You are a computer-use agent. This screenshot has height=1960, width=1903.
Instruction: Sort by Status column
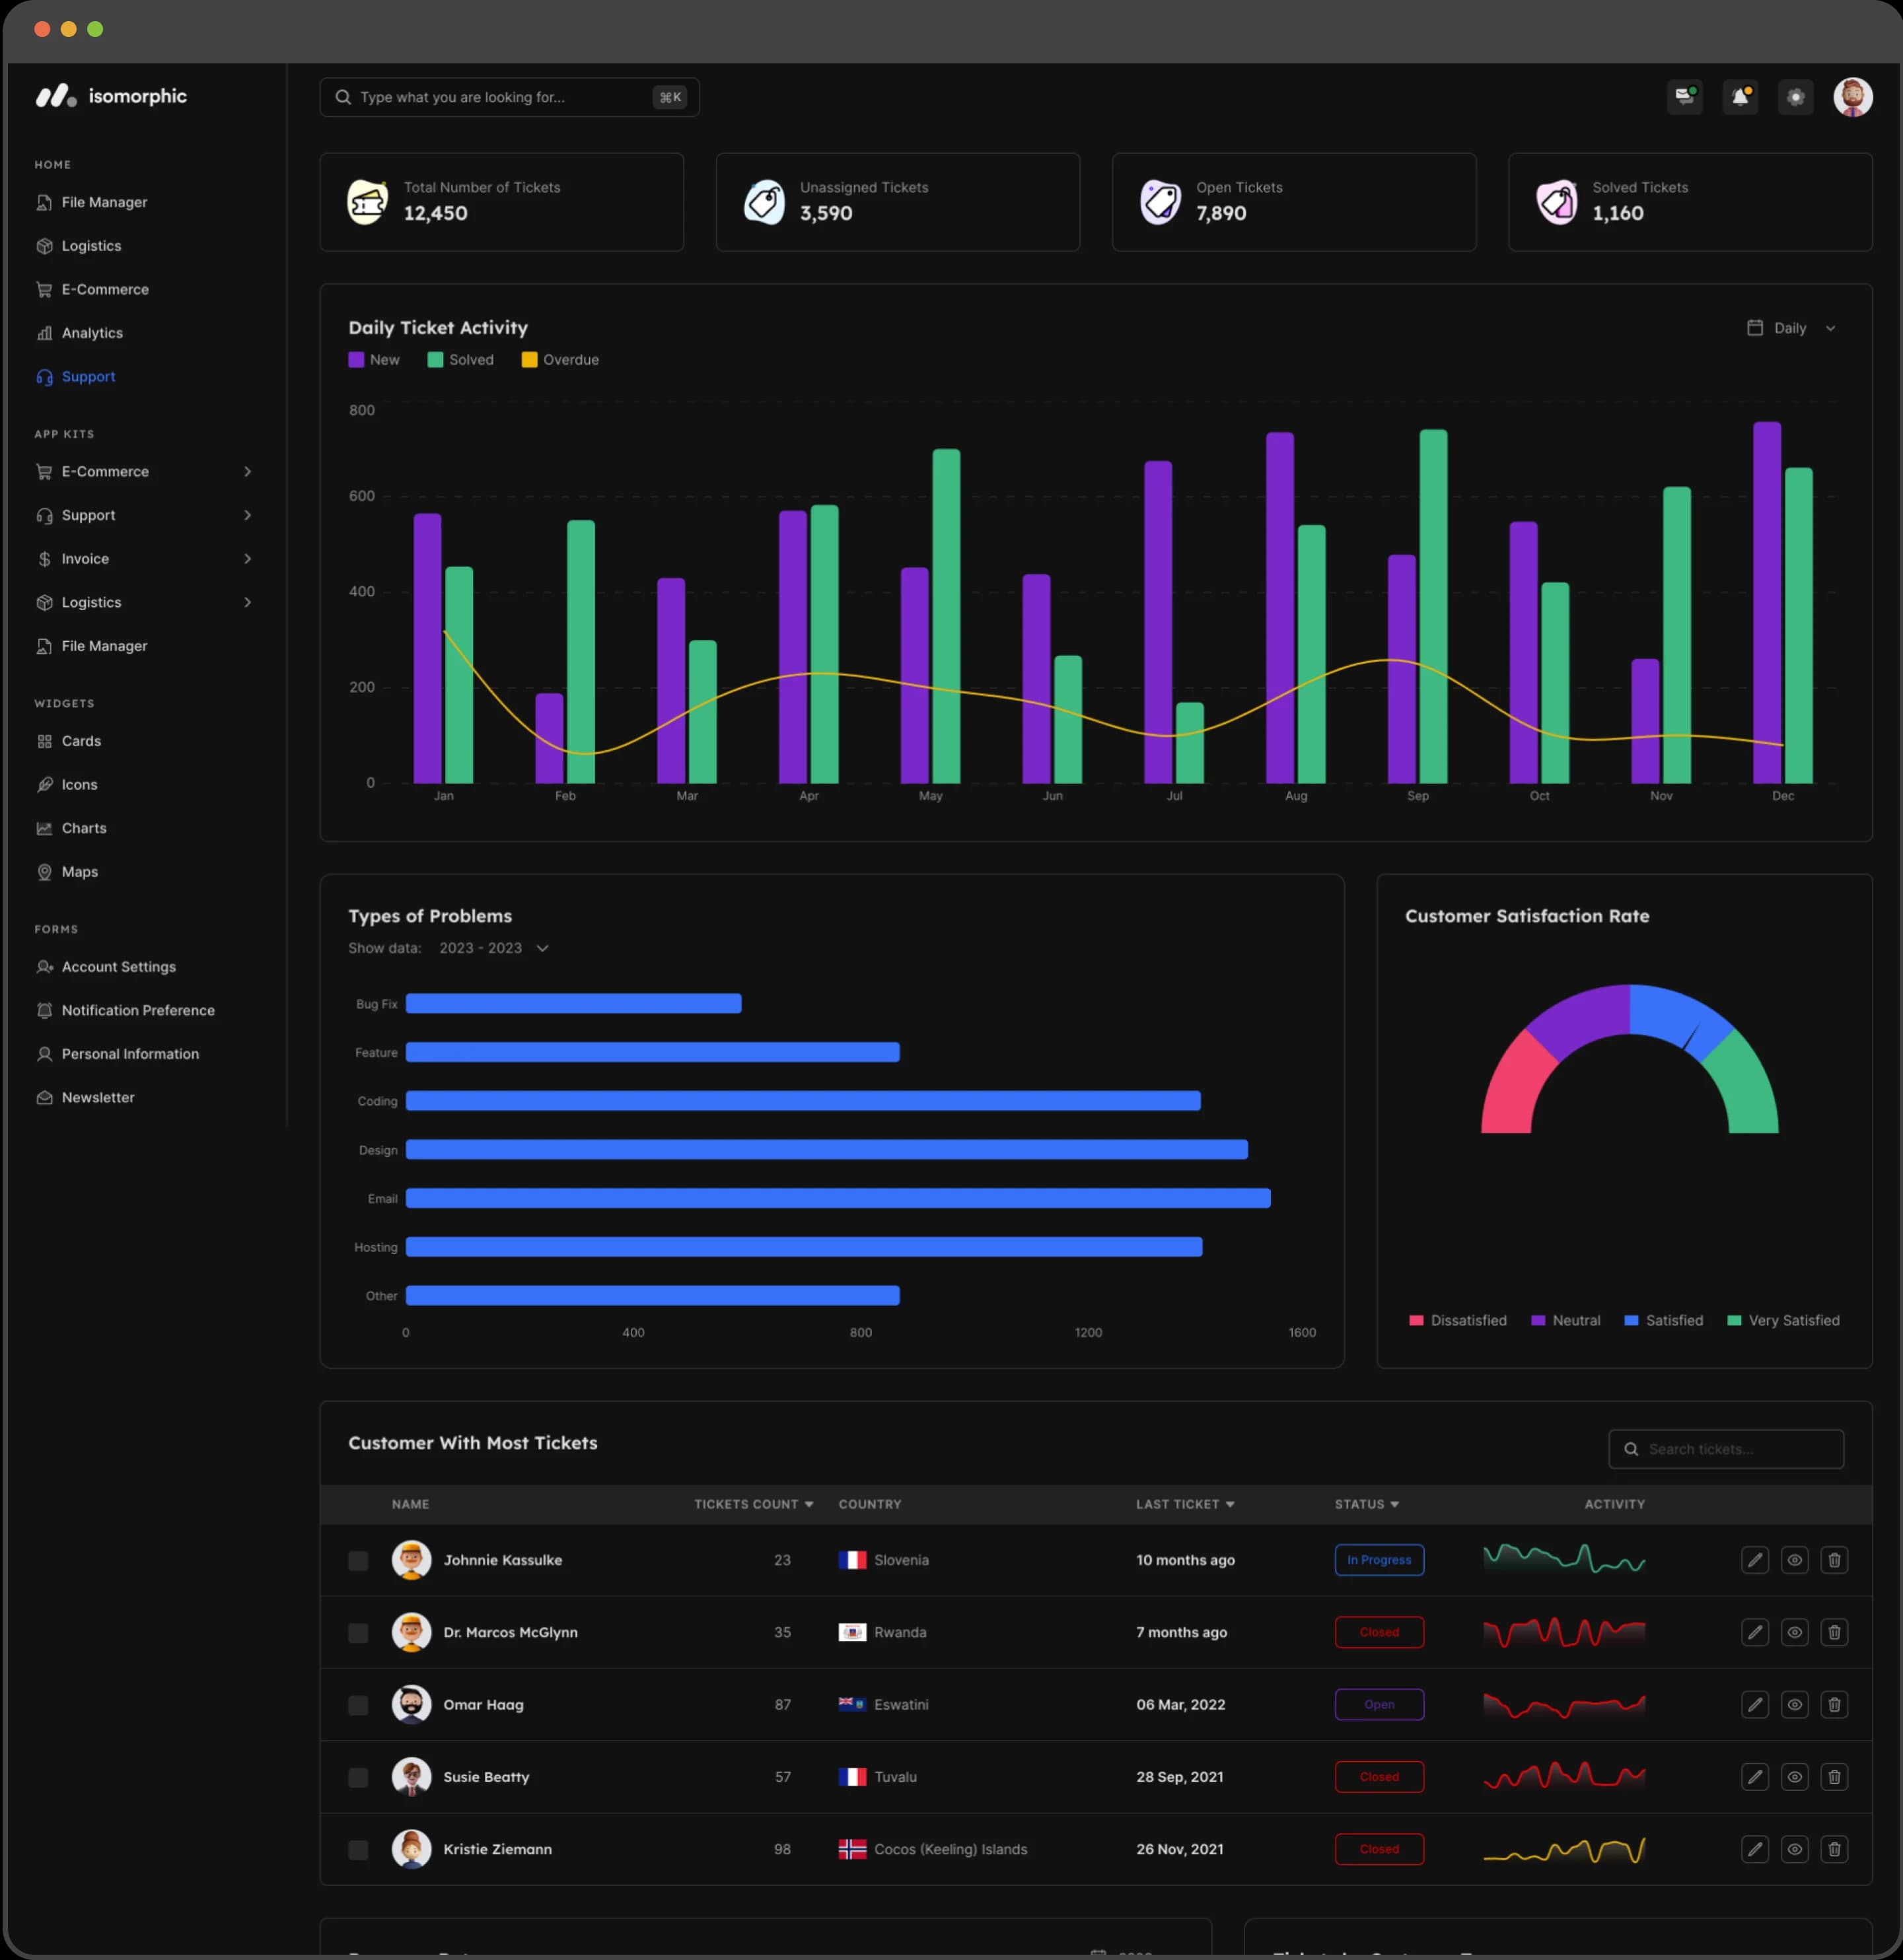pyautogui.click(x=1367, y=1504)
